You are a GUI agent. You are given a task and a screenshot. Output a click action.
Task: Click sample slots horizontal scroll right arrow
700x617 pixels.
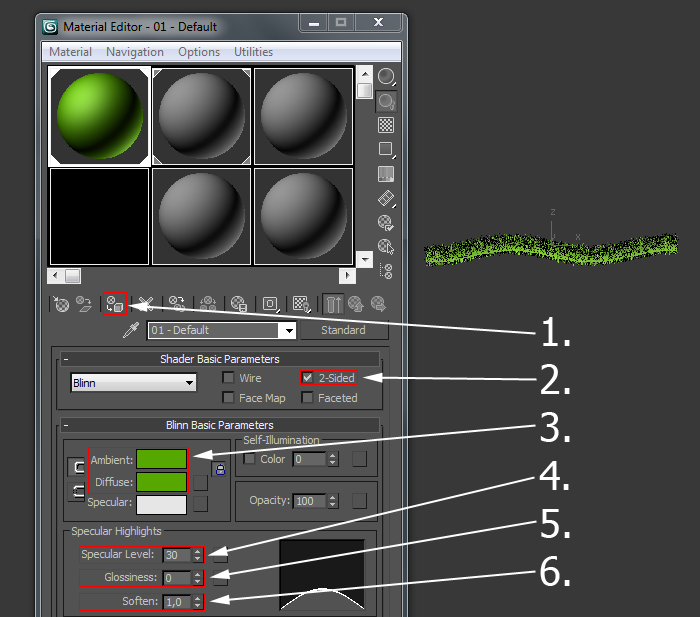coord(347,276)
